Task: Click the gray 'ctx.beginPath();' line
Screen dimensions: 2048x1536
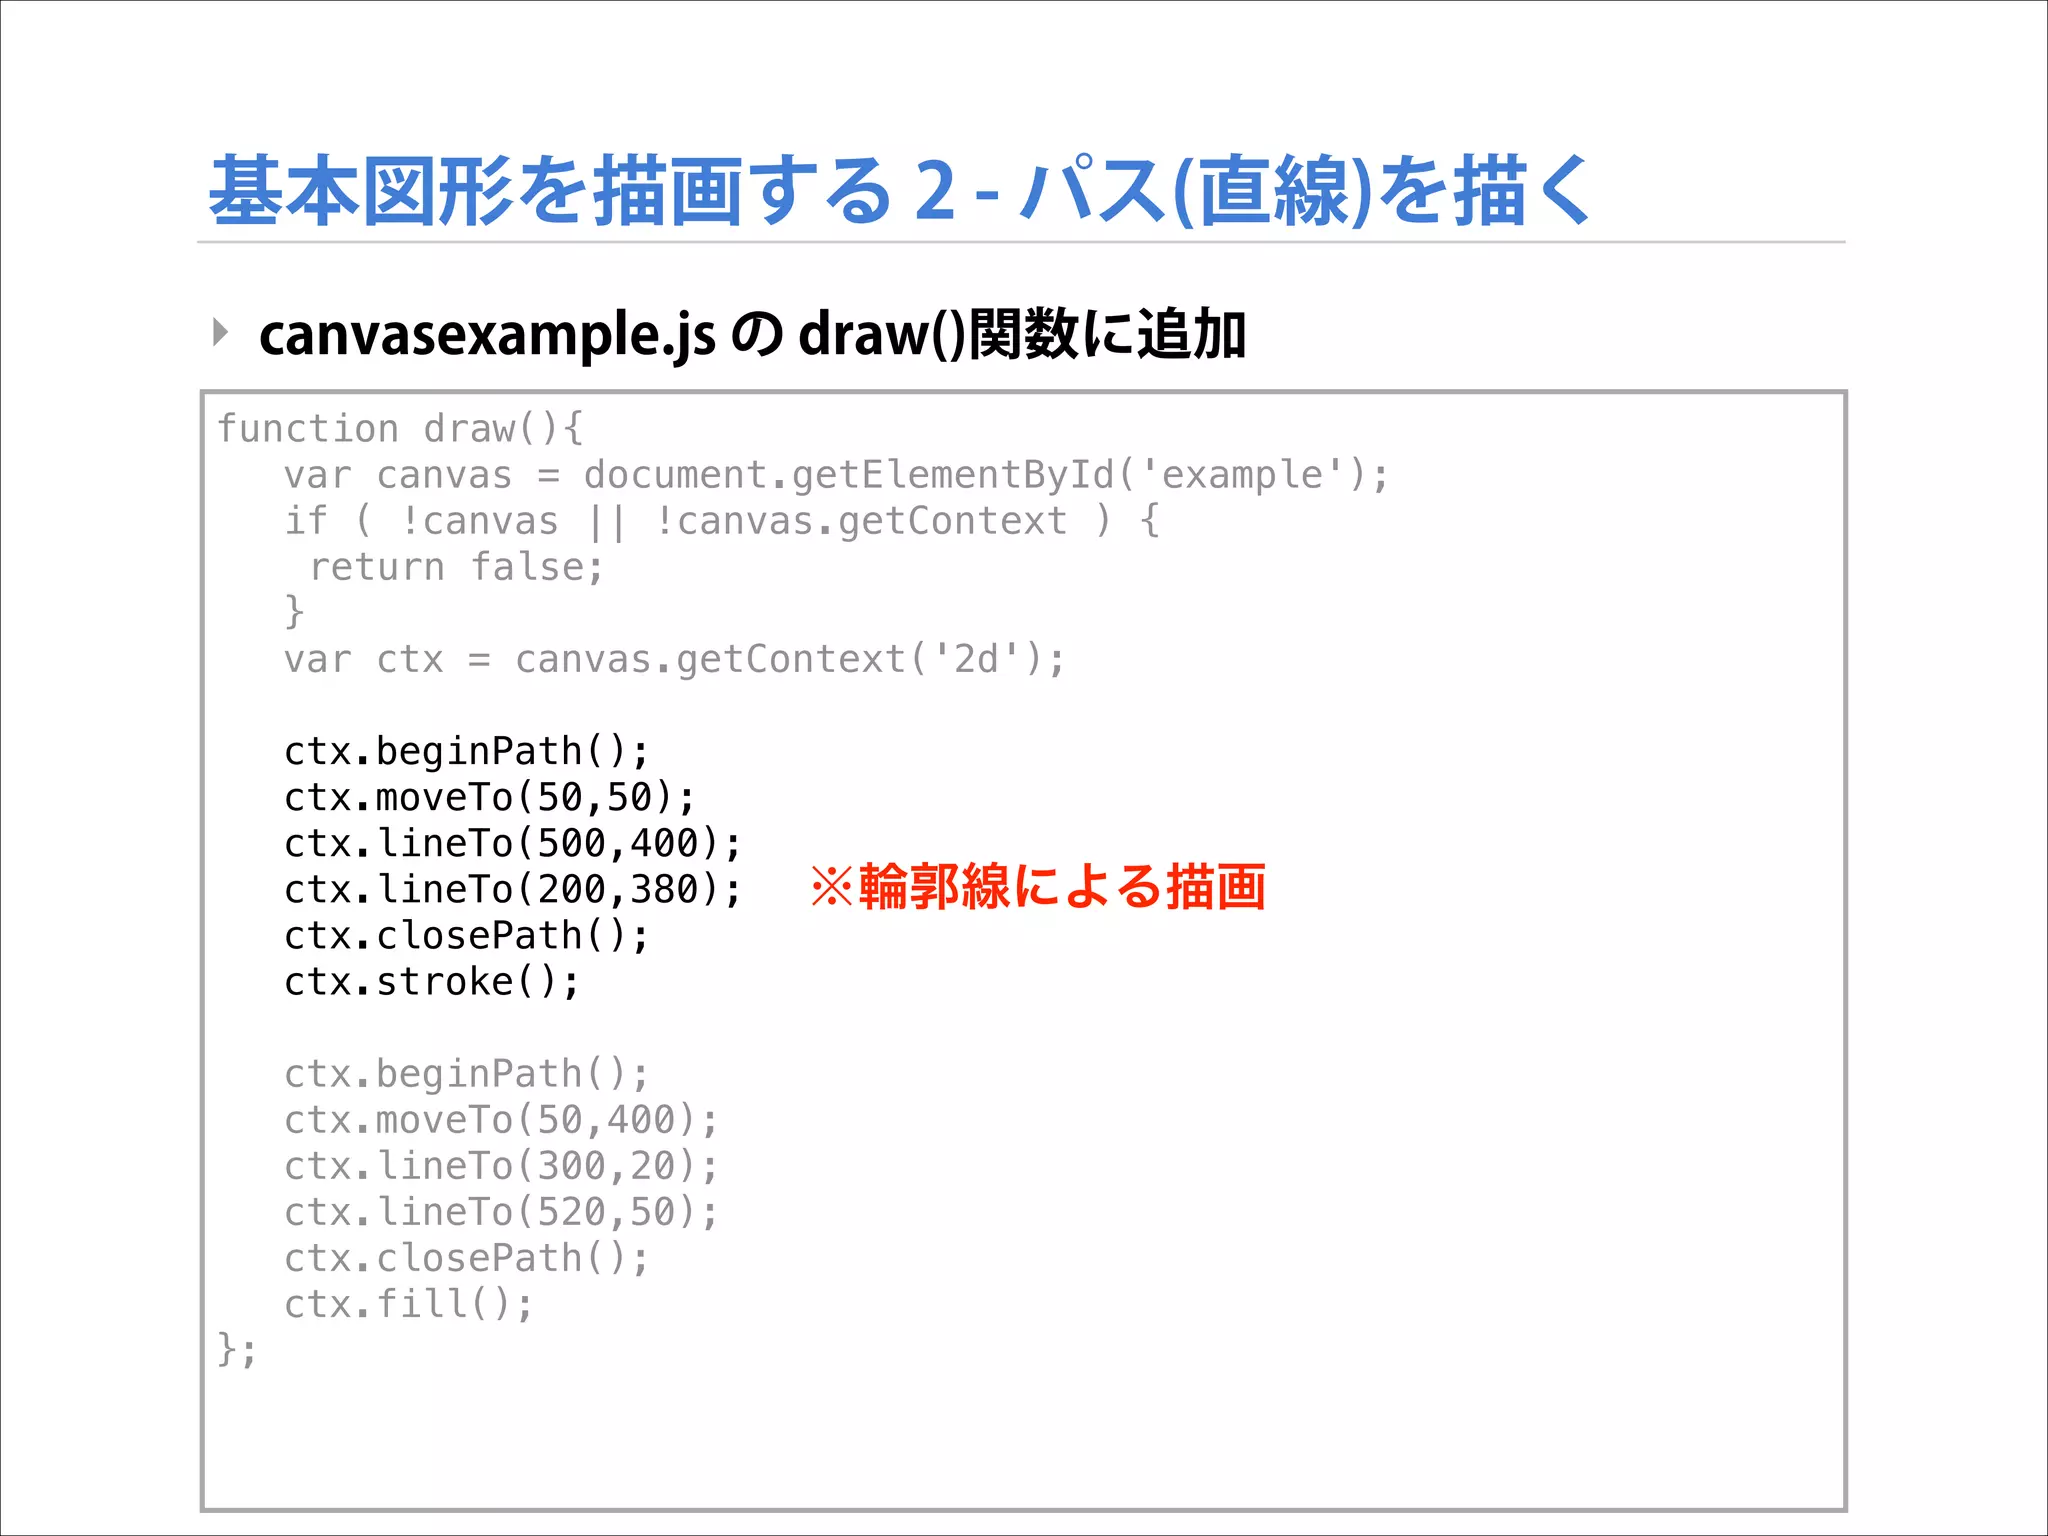Action: 467,1074
